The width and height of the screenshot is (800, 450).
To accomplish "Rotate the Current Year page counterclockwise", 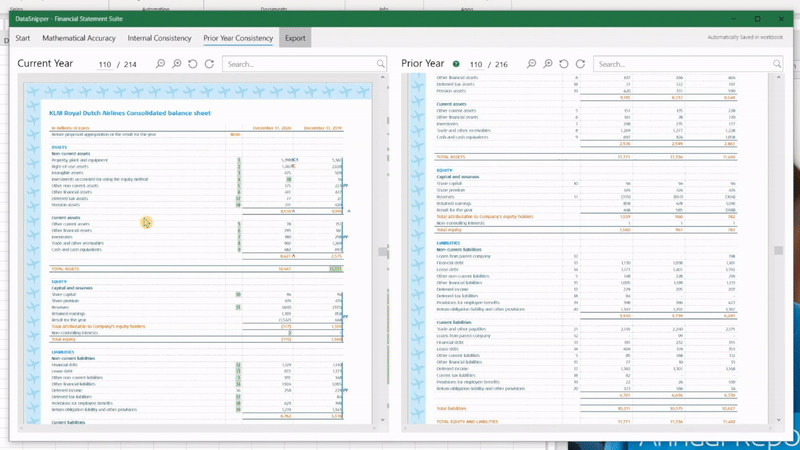I will click(193, 64).
